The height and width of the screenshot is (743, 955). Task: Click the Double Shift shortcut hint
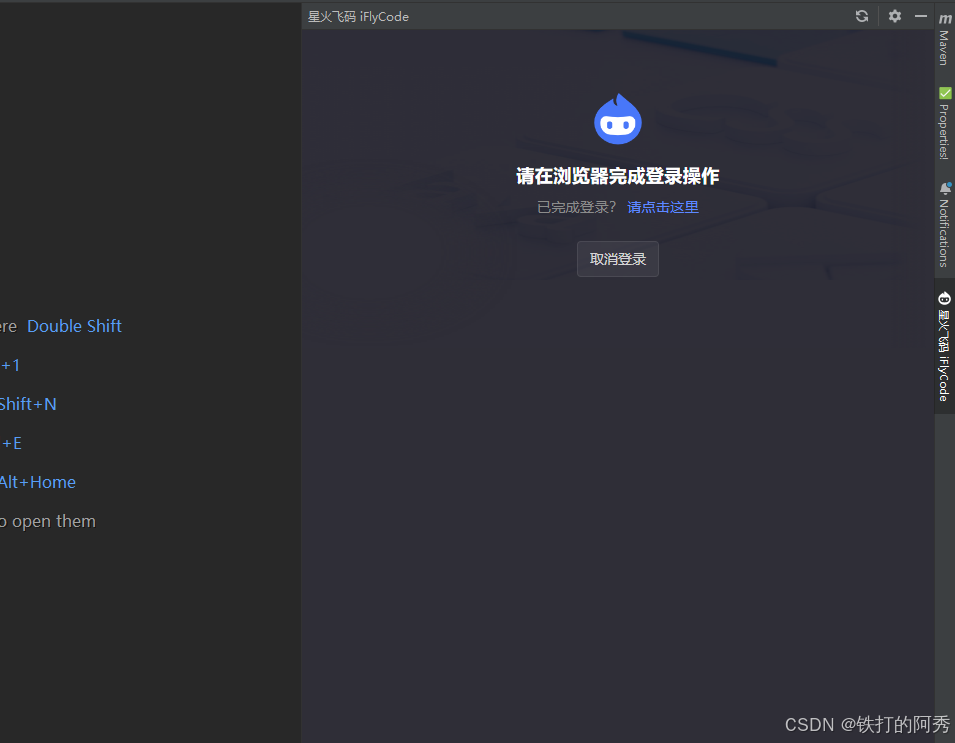click(x=74, y=326)
